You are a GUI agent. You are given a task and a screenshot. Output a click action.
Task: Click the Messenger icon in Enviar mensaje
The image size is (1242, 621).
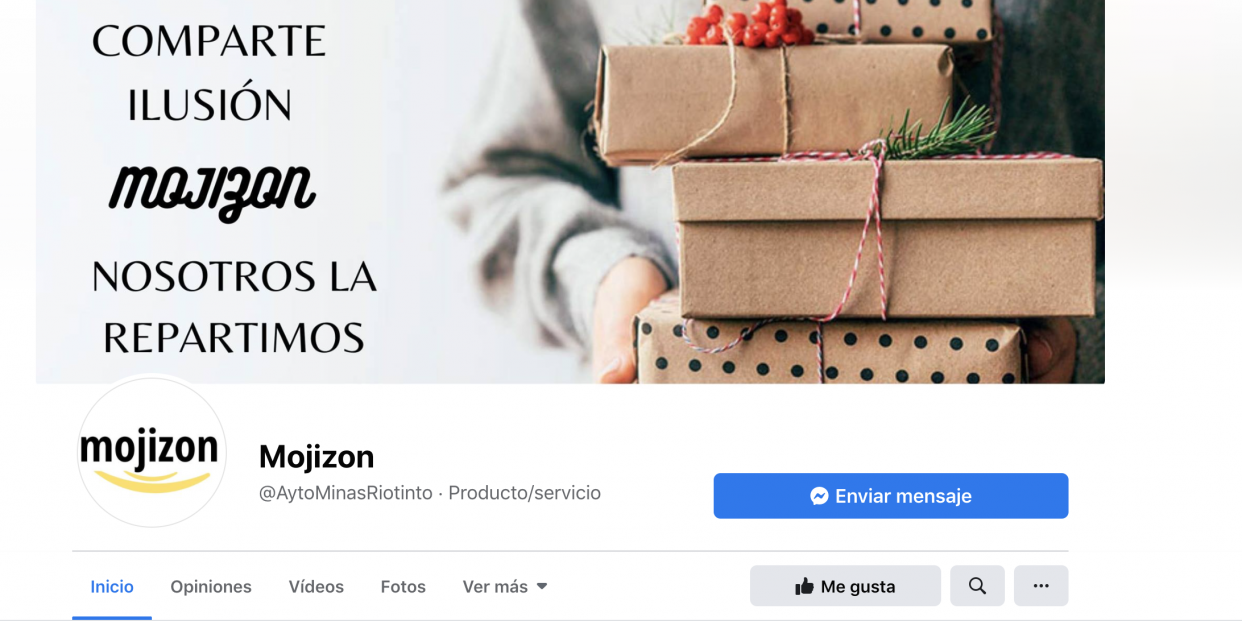click(x=819, y=496)
